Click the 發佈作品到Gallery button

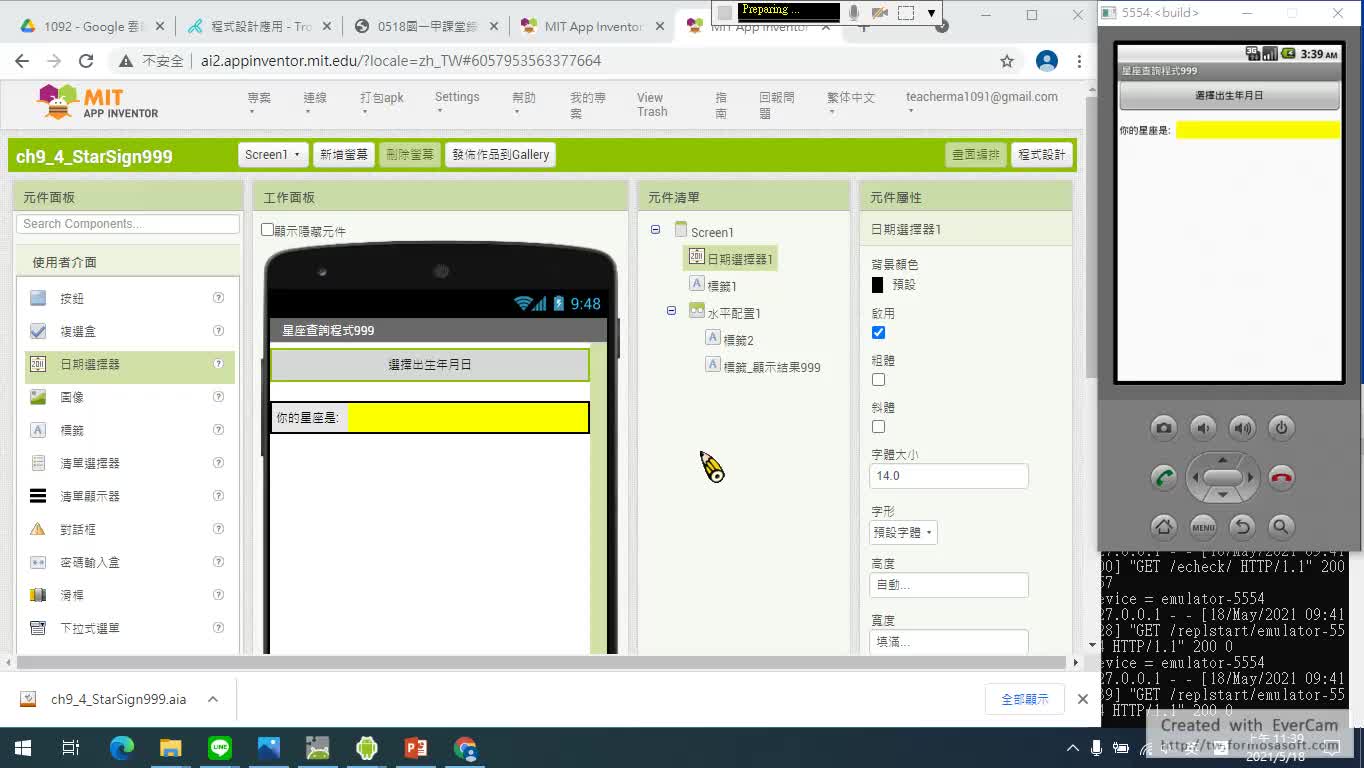pos(501,155)
